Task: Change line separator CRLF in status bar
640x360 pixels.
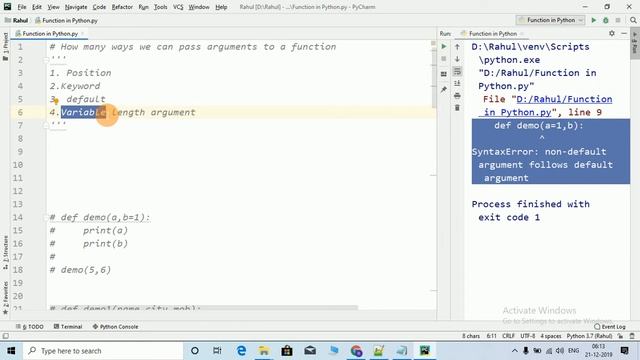Action: (508, 336)
